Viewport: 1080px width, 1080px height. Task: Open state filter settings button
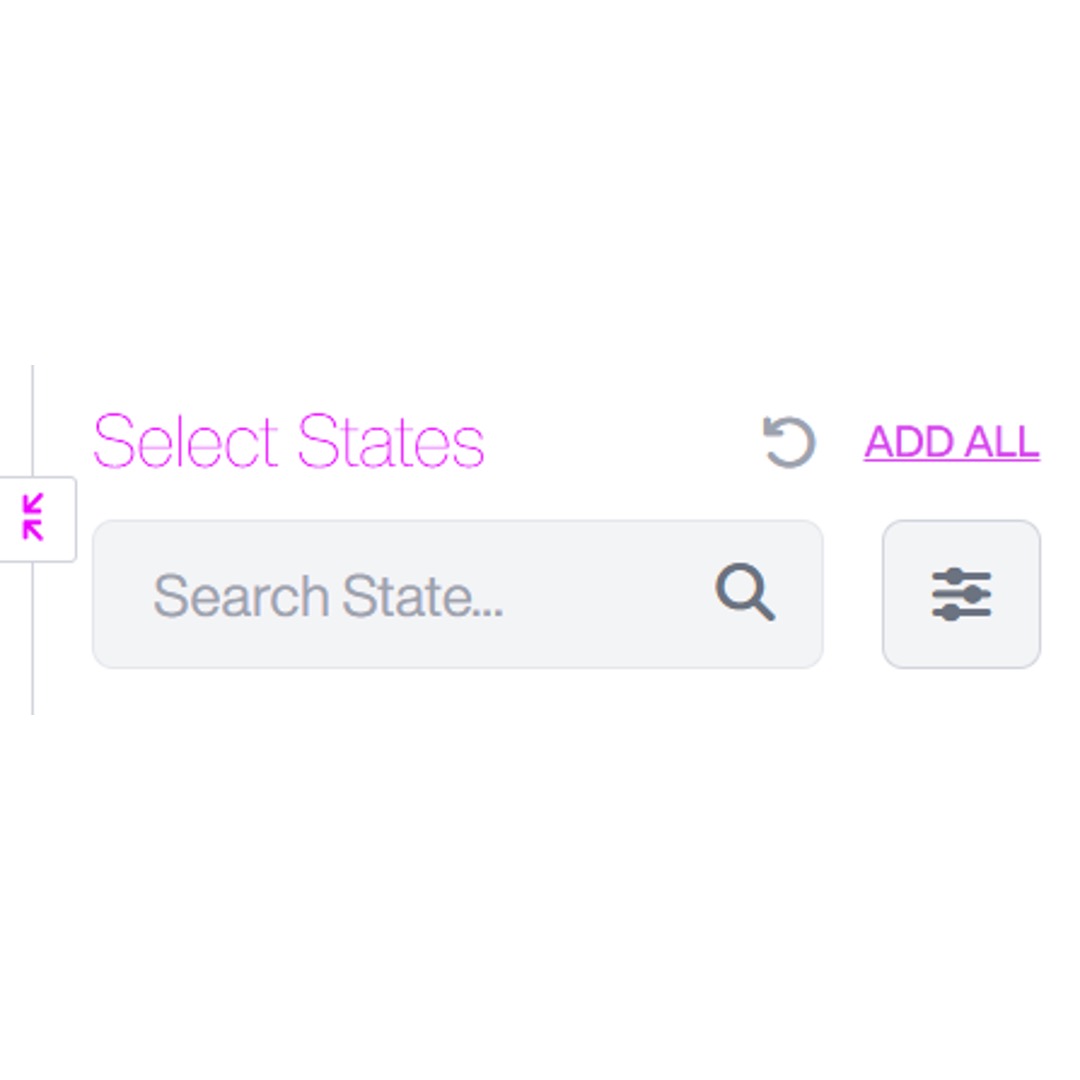[x=961, y=594]
